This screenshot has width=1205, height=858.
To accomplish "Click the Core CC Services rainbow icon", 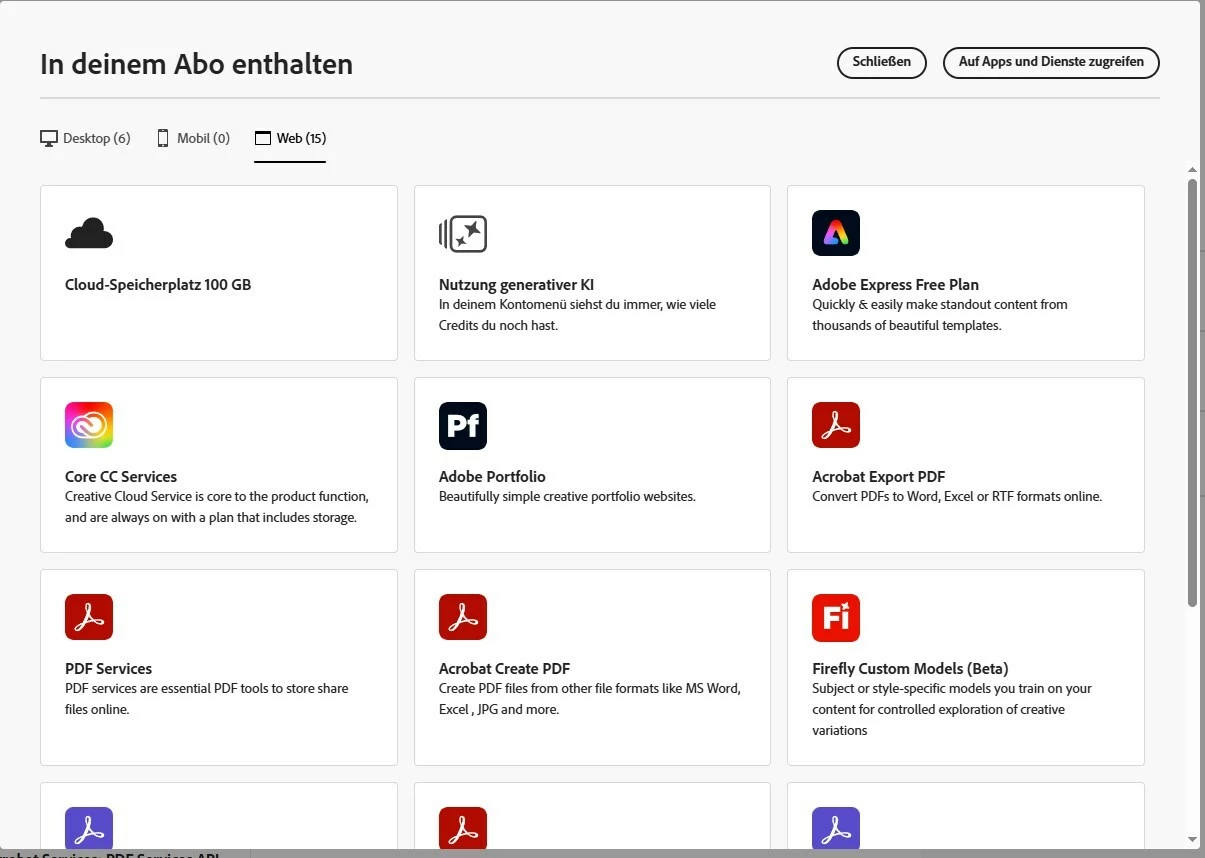I will coord(89,425).
